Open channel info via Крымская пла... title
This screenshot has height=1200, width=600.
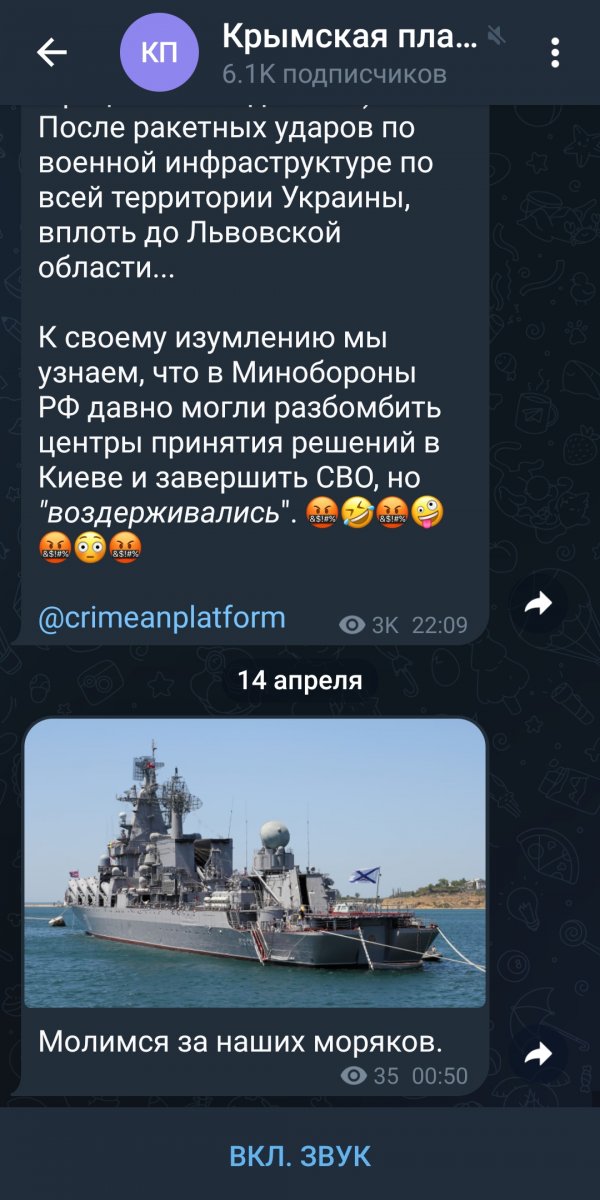click(349, 38)
